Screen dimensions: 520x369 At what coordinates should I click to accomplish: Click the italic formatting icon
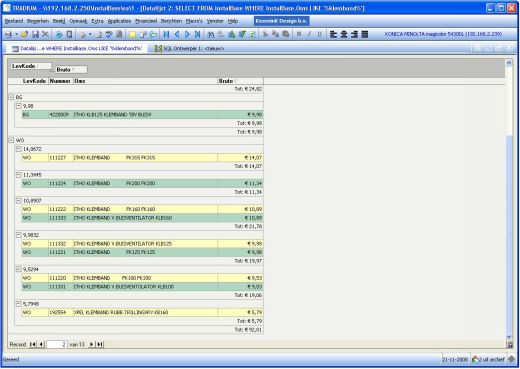[309, 34]
